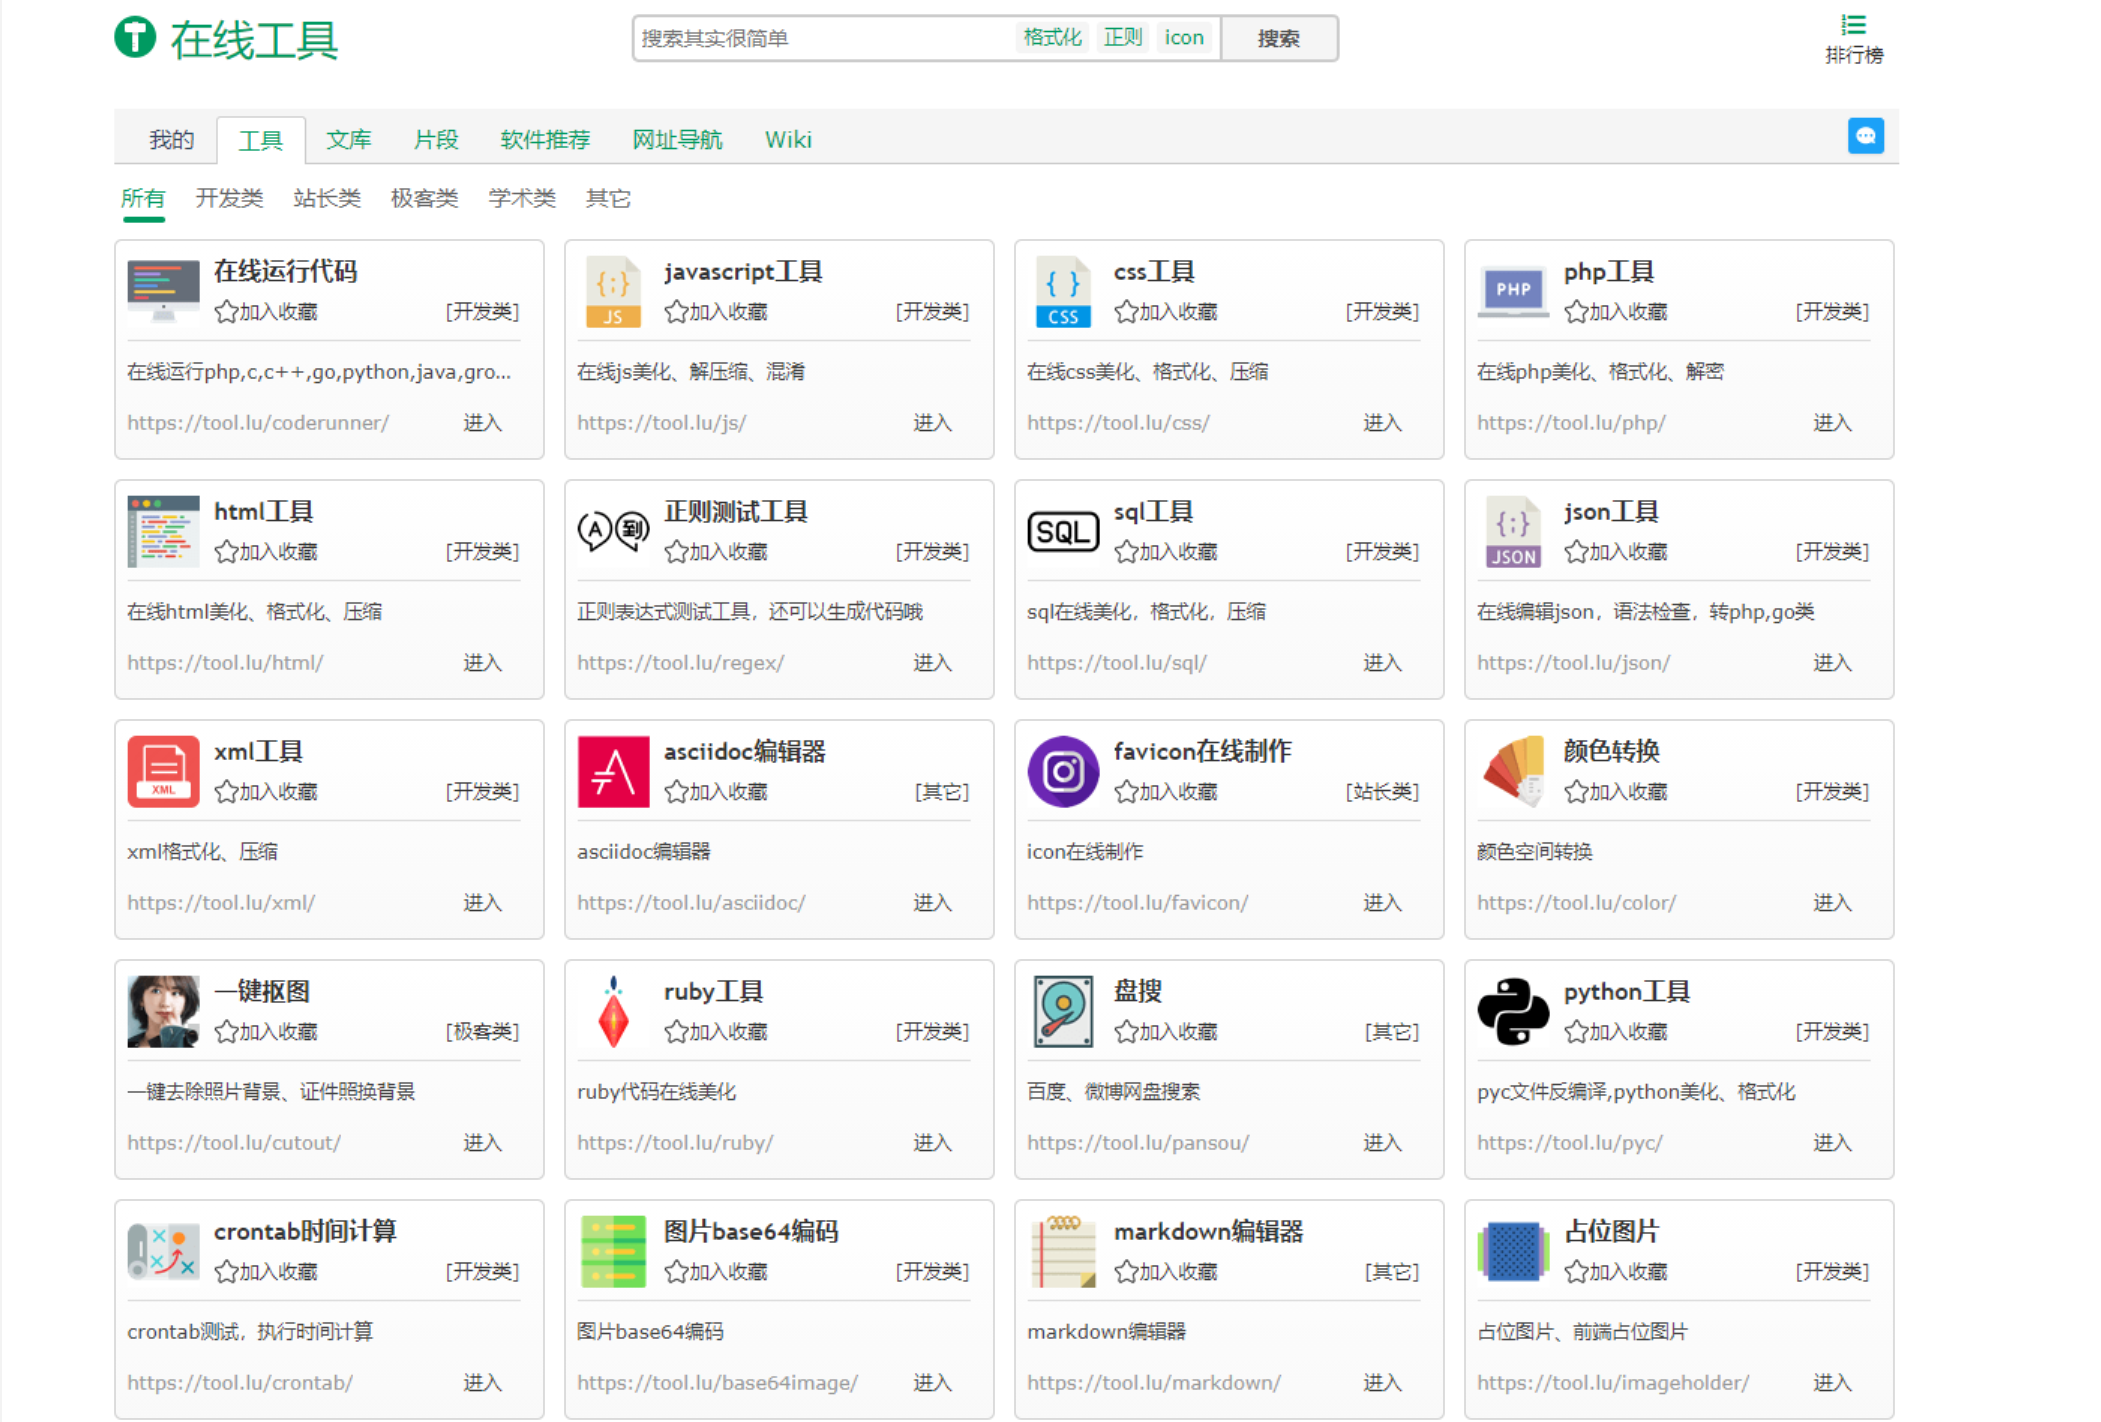The height and width of the screenshot is (1422, 2101).
Task: Click the markdown编辑器 notepad icon
Action: click(1063, 1251)
